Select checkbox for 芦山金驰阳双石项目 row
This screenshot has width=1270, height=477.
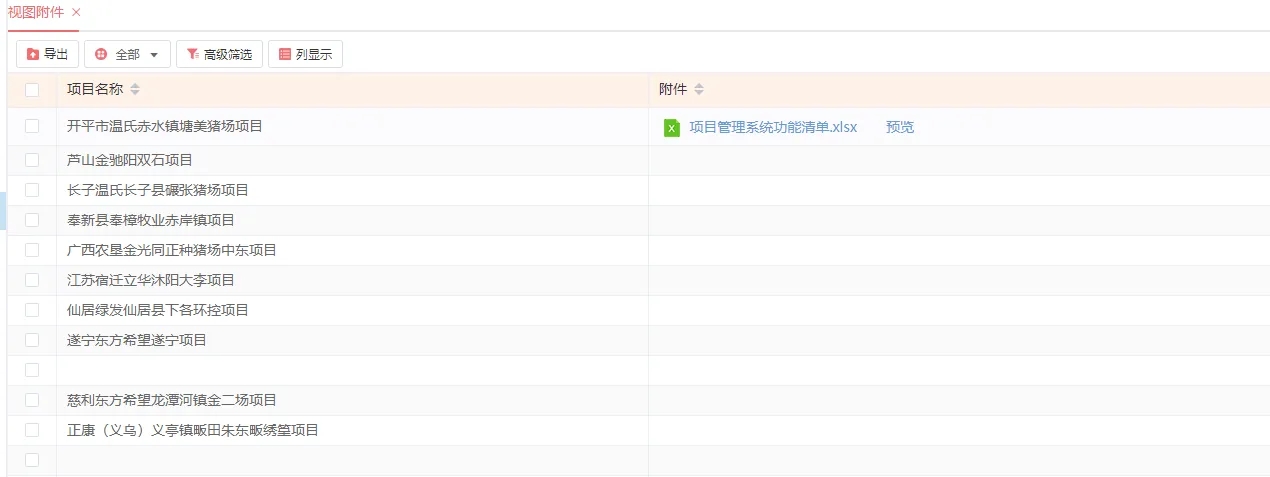(x=32, y=160)
